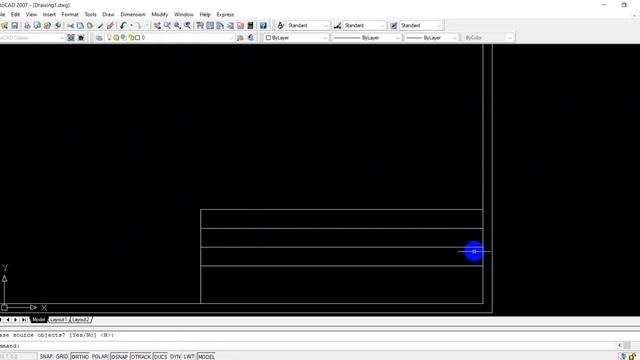
Task: Click the status bar lock icon
Action: (x=632, y=356)
